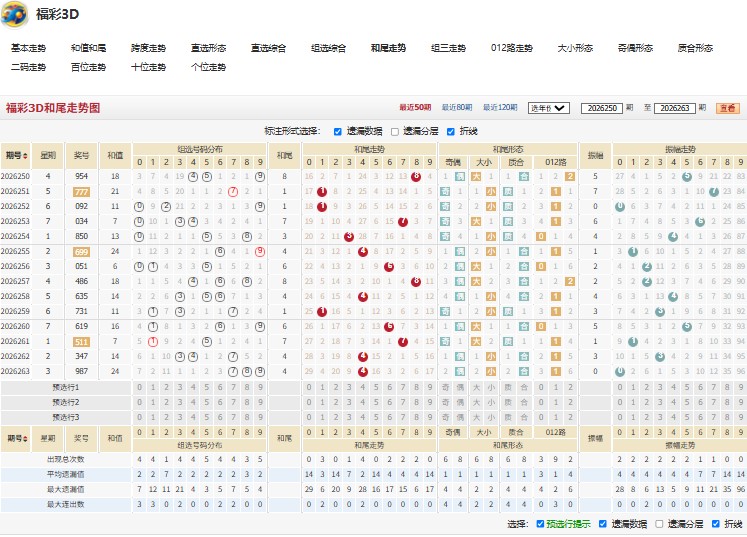Toggle 预选行提示 checkbox at bottom
Image resolution: width=747 pixels, height=537 pixels.
540,524
